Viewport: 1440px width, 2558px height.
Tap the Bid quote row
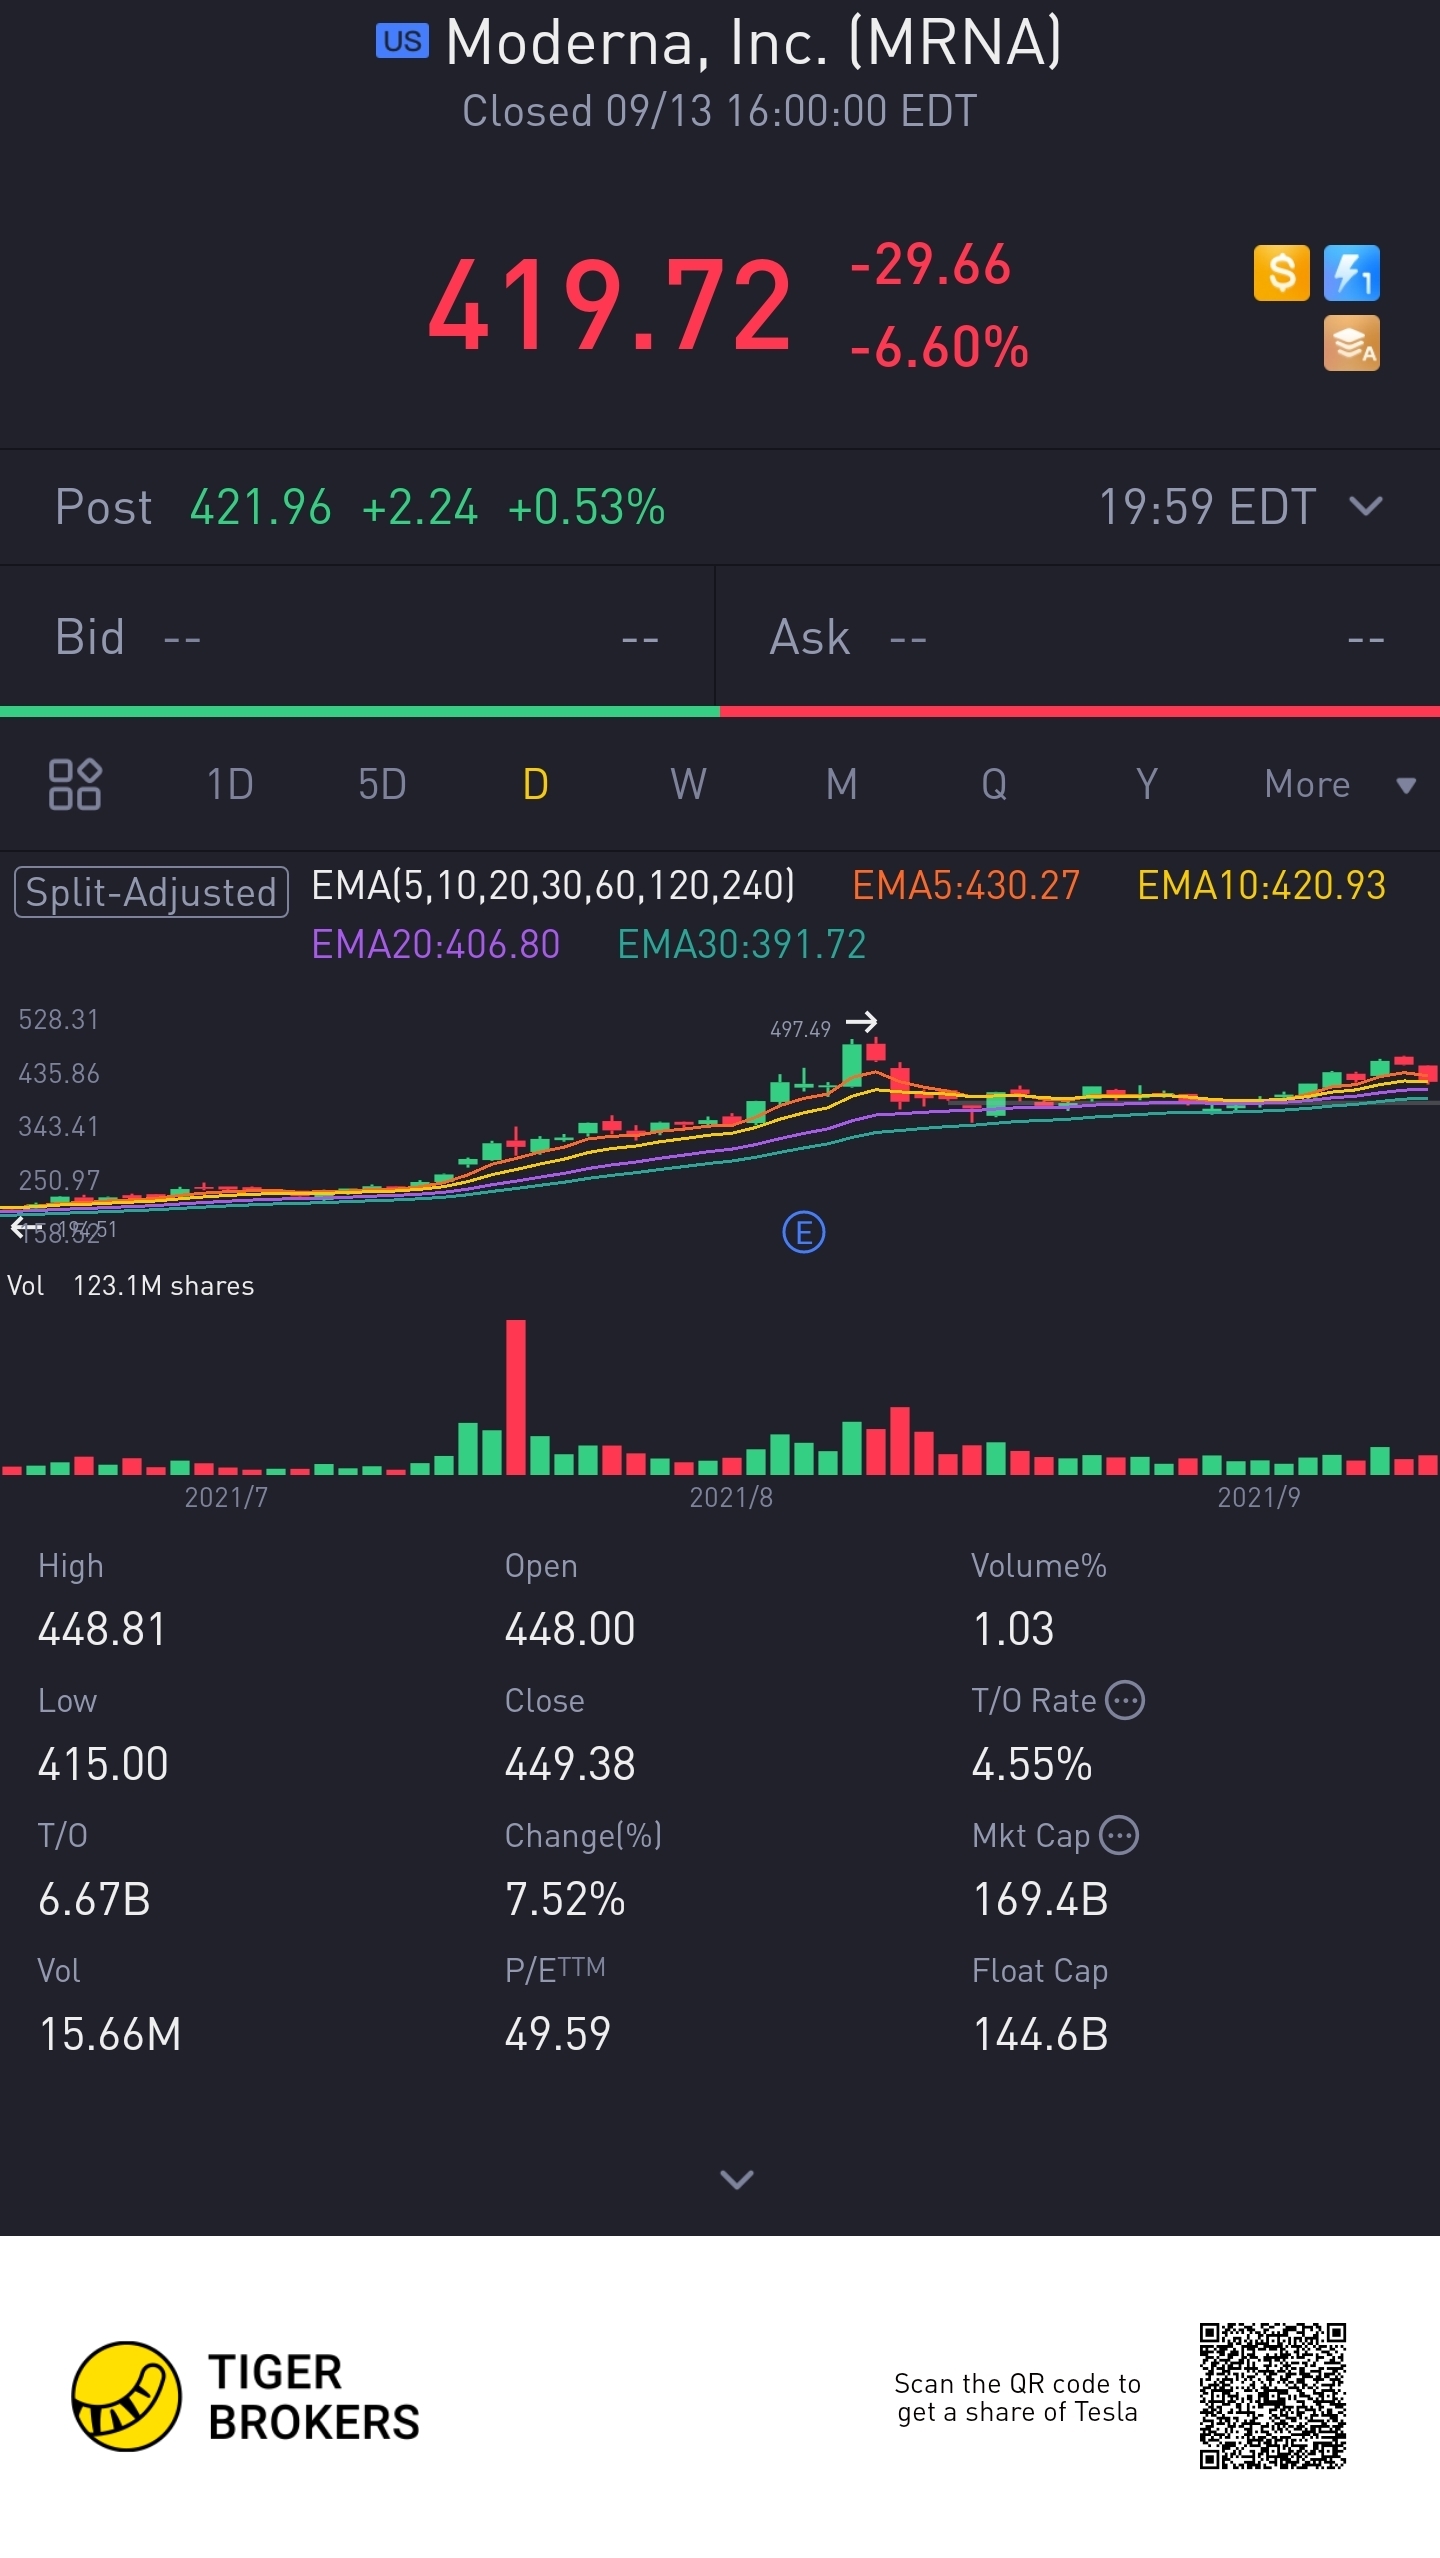click(357, 637)
